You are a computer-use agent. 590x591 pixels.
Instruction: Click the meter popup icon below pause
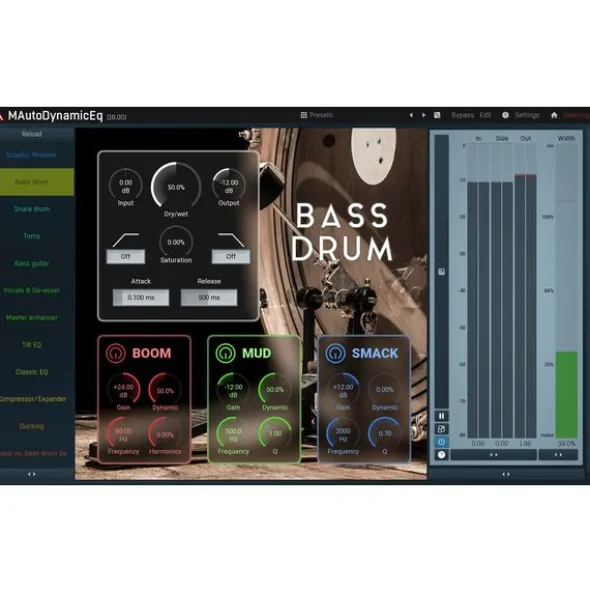(x=441, y=429)
